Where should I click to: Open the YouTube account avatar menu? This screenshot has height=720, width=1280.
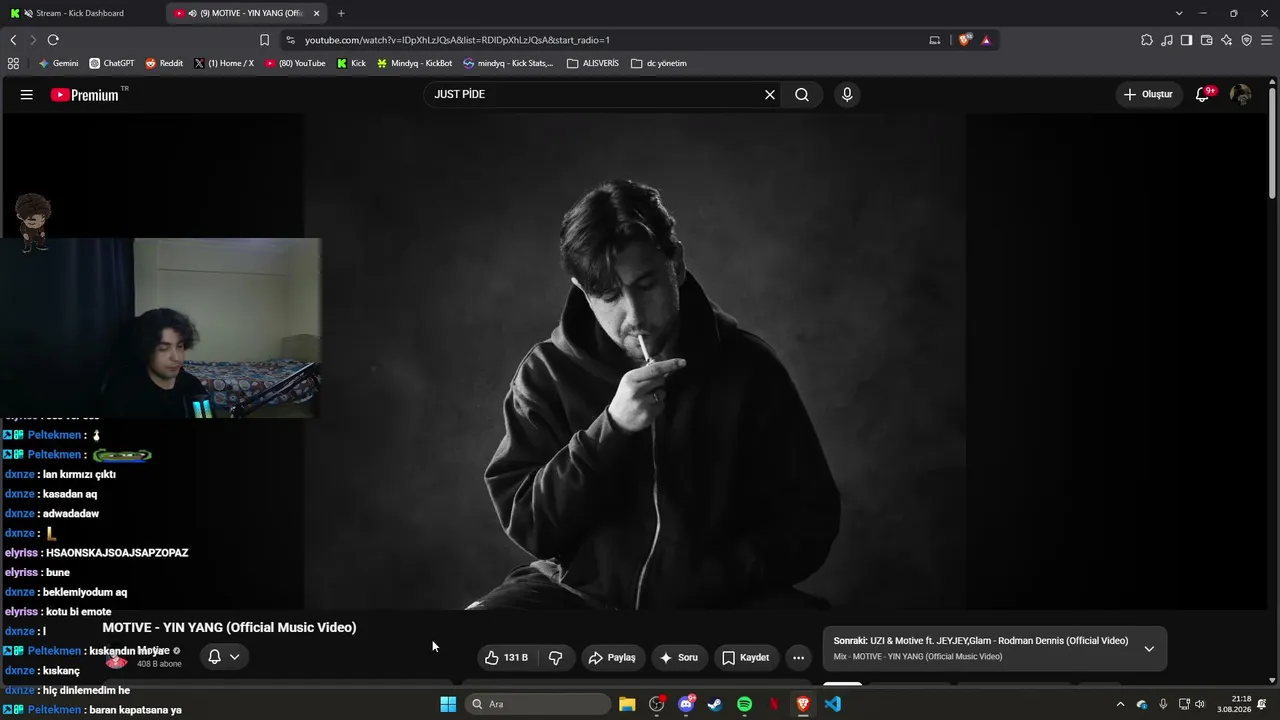(1241, 95)
